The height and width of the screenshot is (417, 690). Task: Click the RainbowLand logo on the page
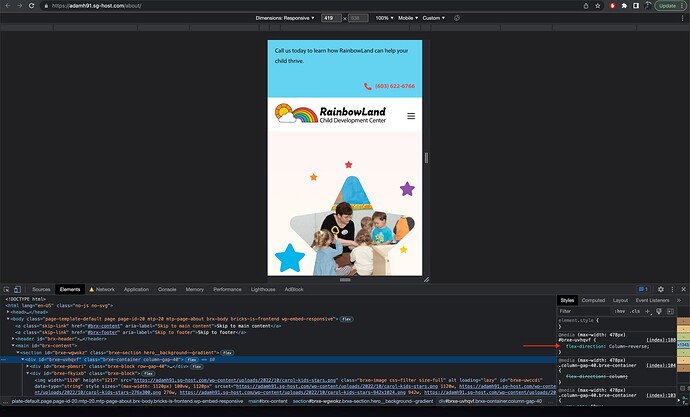(330, 113)
